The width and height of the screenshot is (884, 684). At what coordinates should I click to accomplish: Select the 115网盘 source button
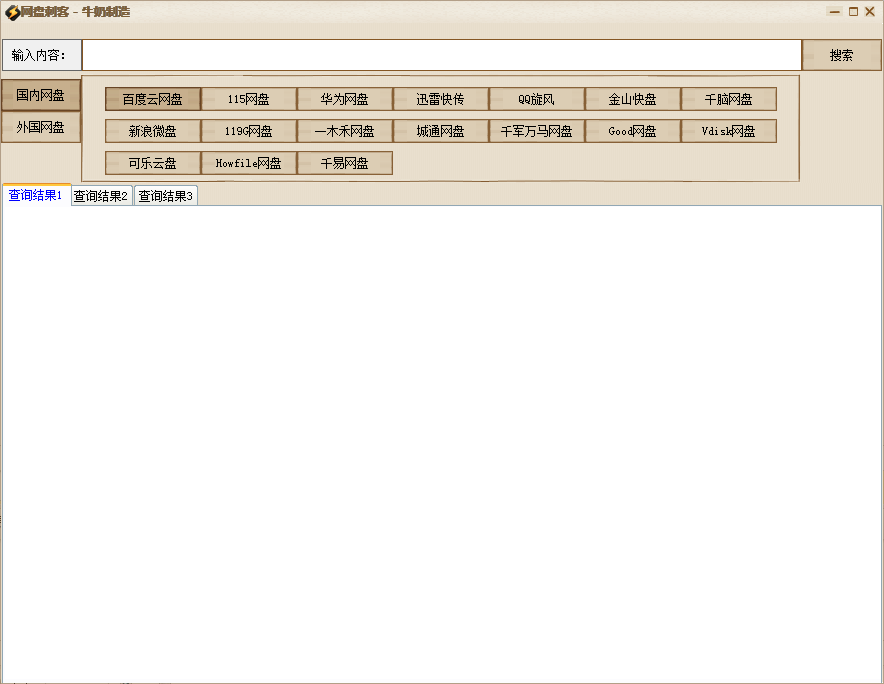click(x=249, y=99)
